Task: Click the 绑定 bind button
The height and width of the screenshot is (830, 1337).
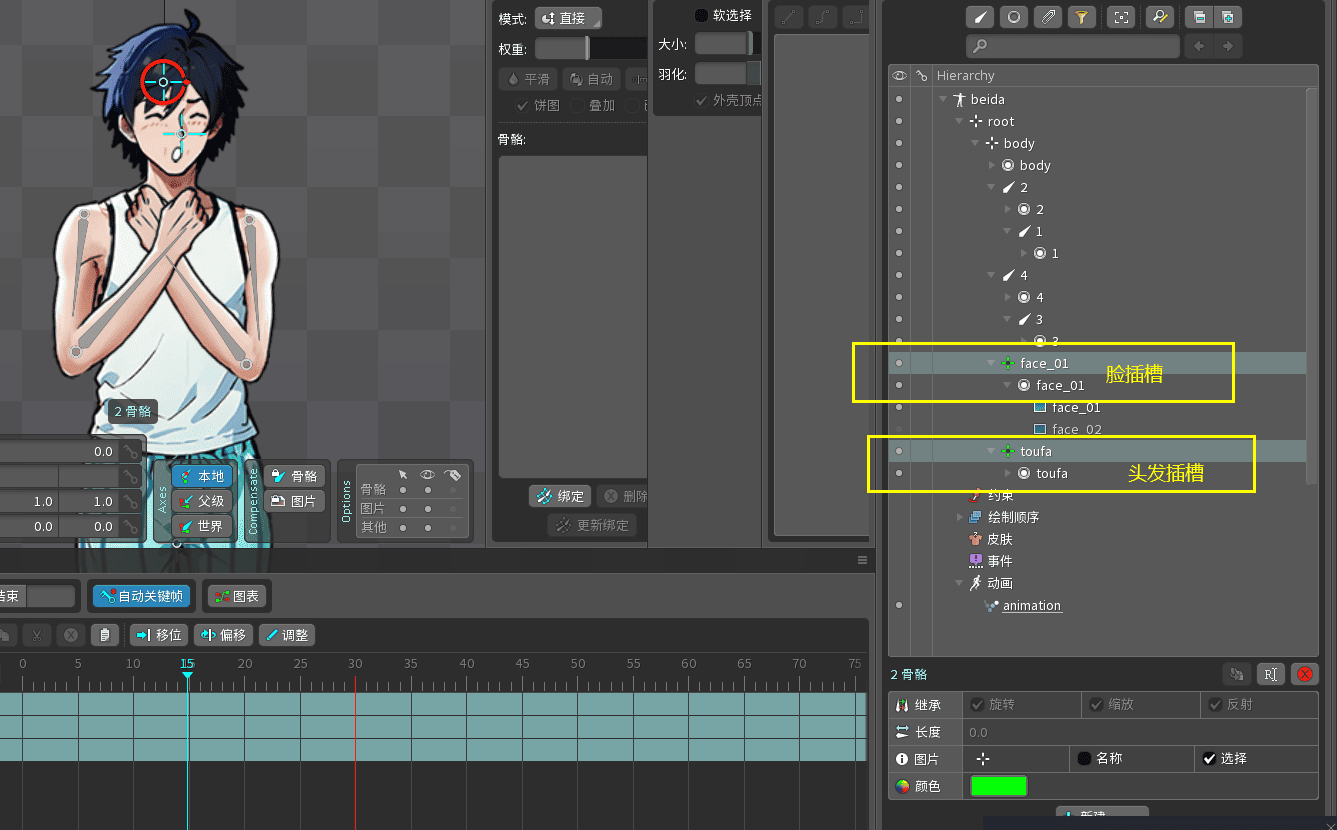Action: point(560,496)
